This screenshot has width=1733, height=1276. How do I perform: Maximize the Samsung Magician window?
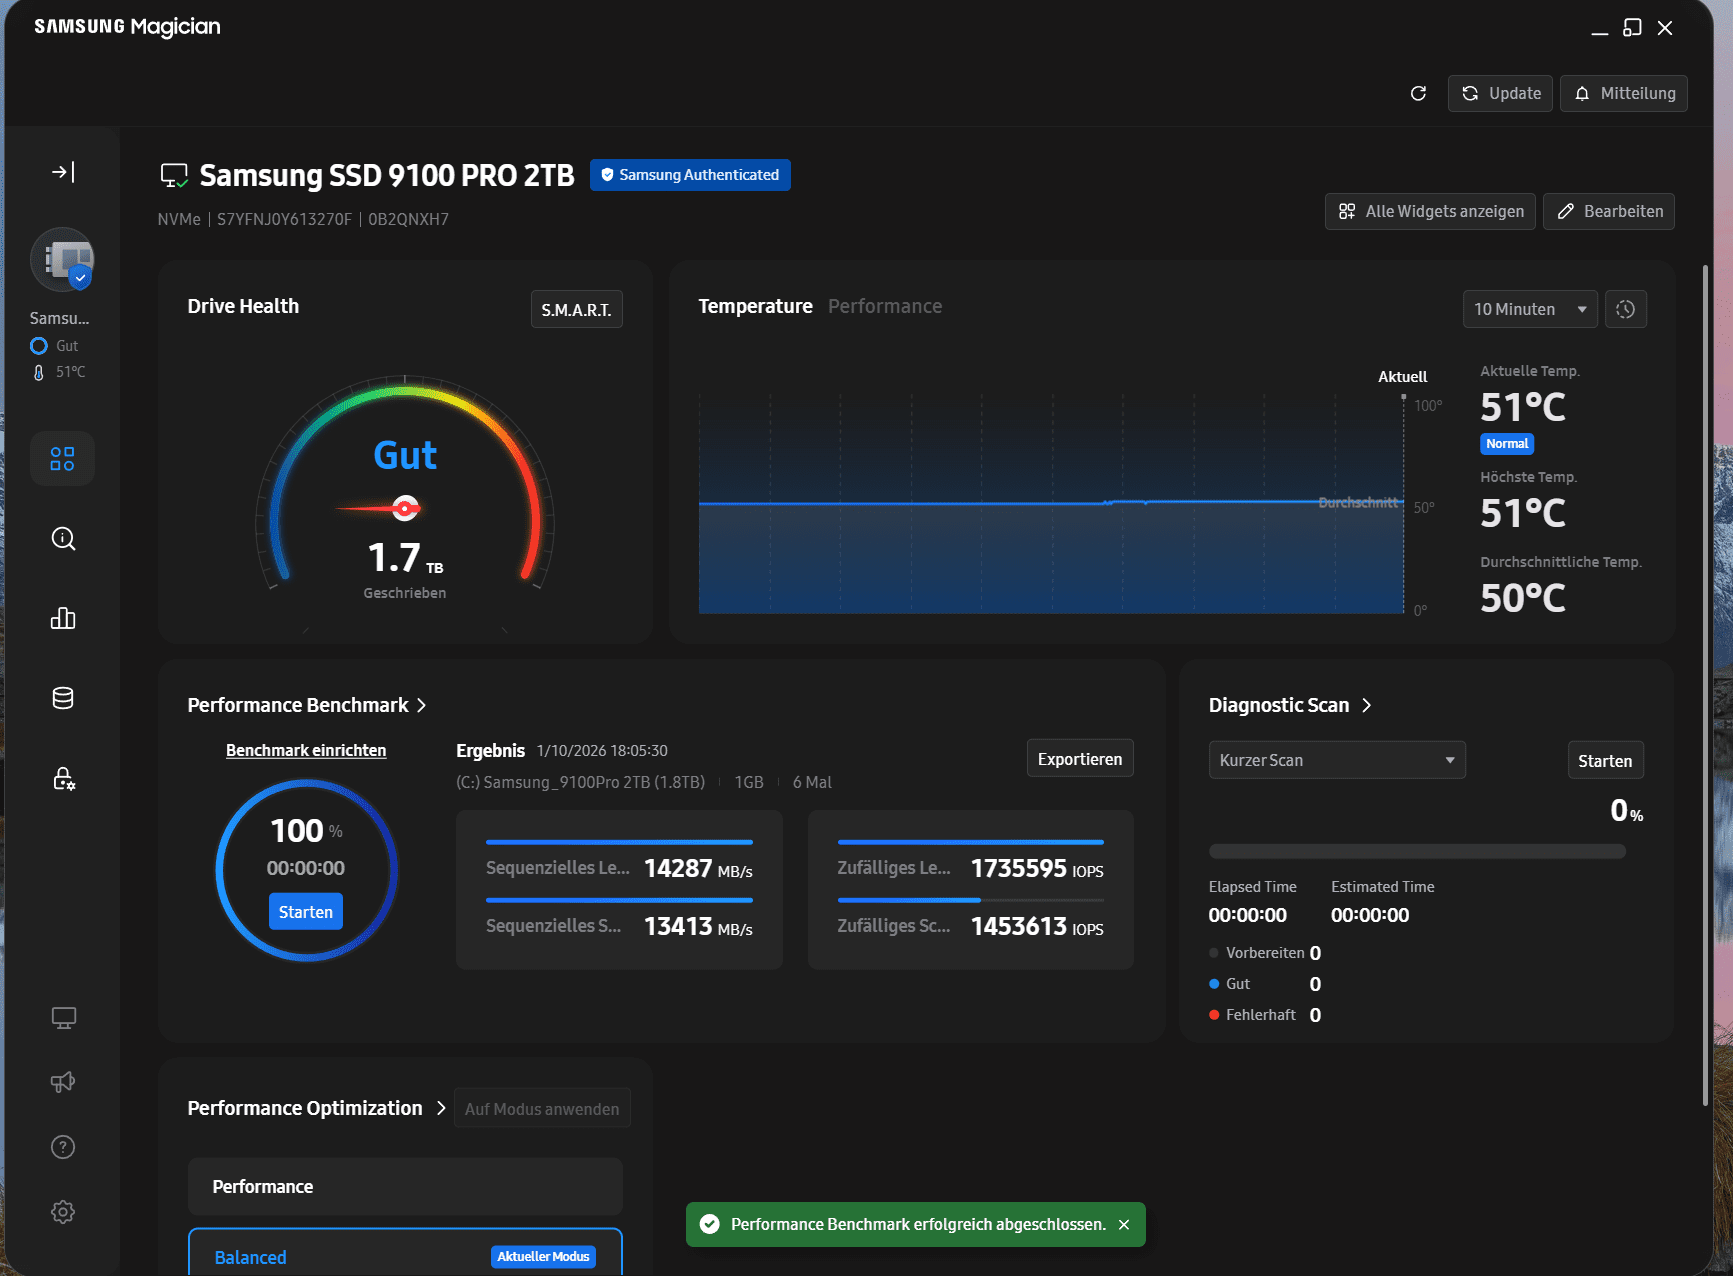1632,28
